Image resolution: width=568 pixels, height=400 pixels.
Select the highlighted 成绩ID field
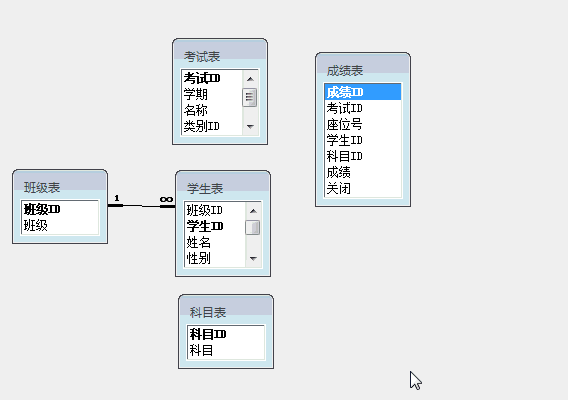(363, 92)
